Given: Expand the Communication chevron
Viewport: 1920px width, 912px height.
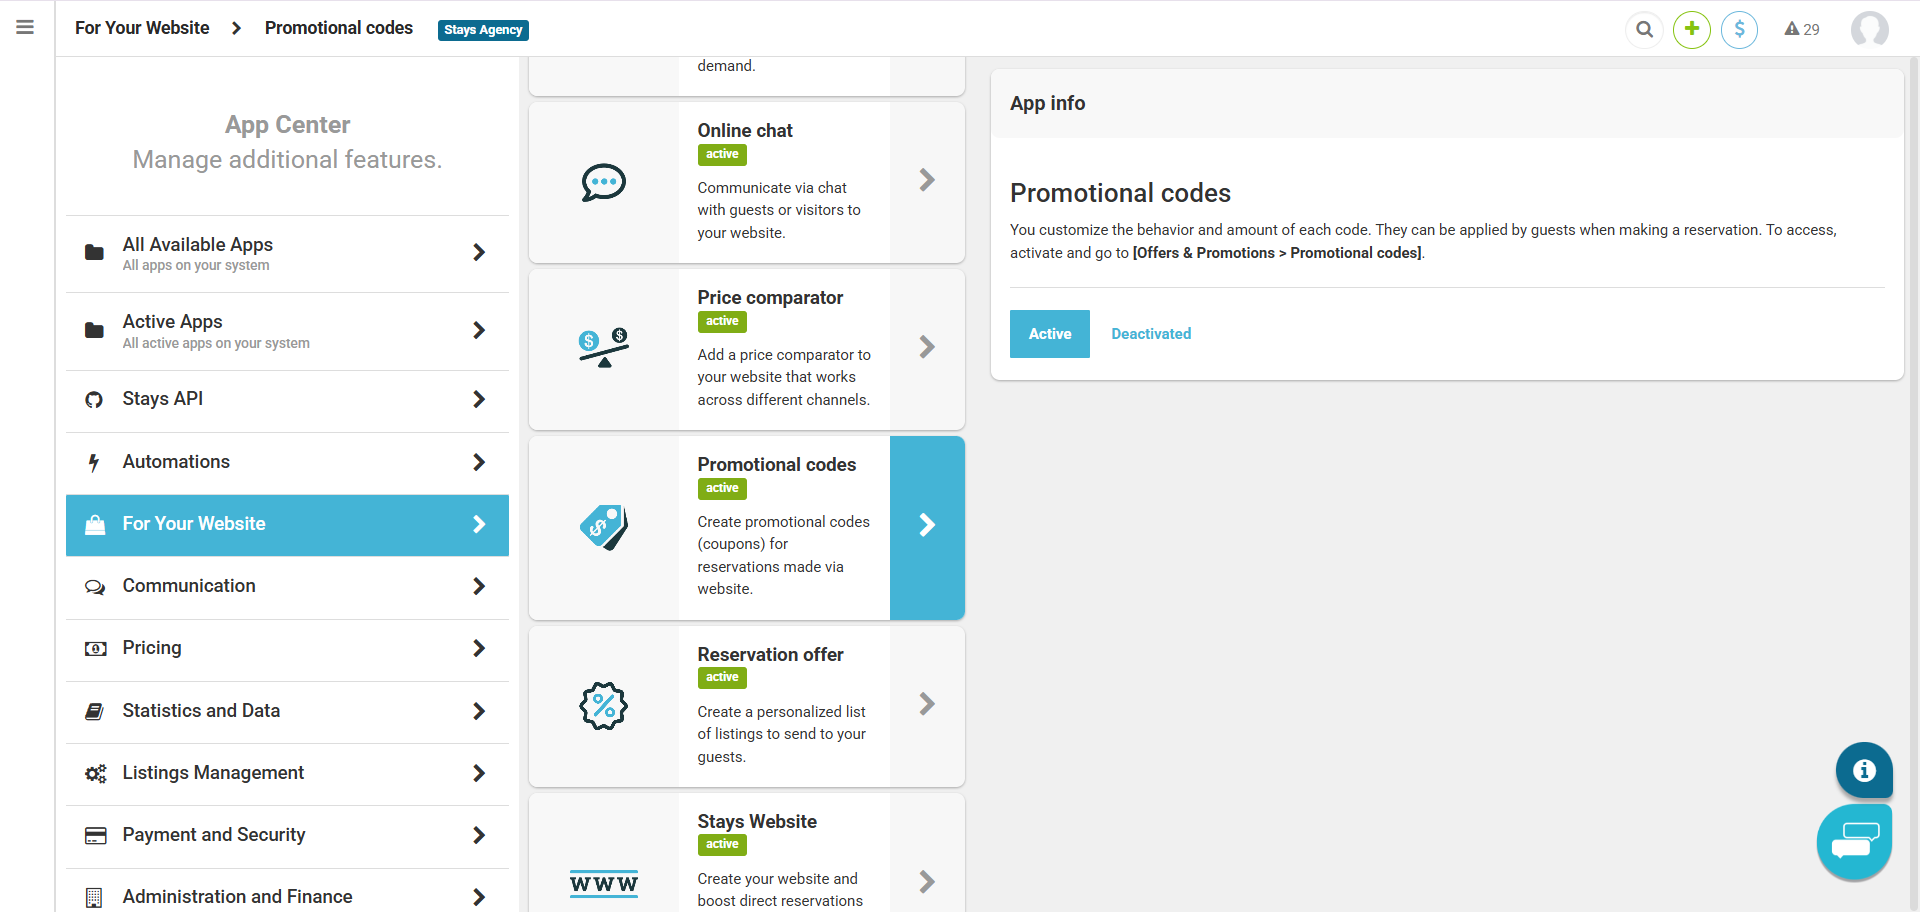Looking at the screenshot, I should coord(479,586).
